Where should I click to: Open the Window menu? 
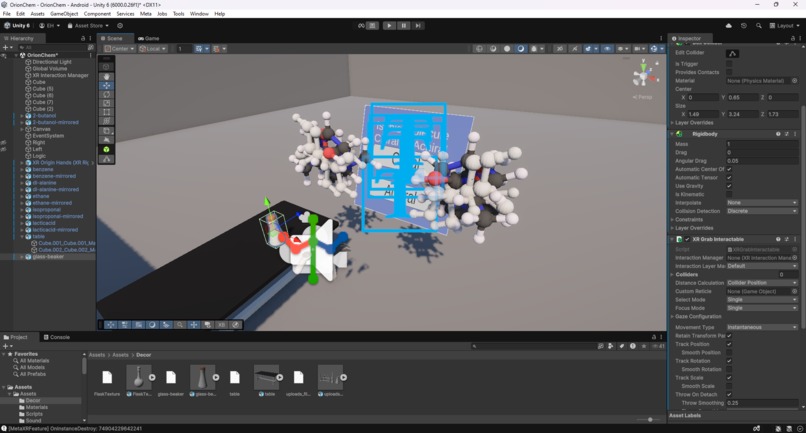coord(199,14)
